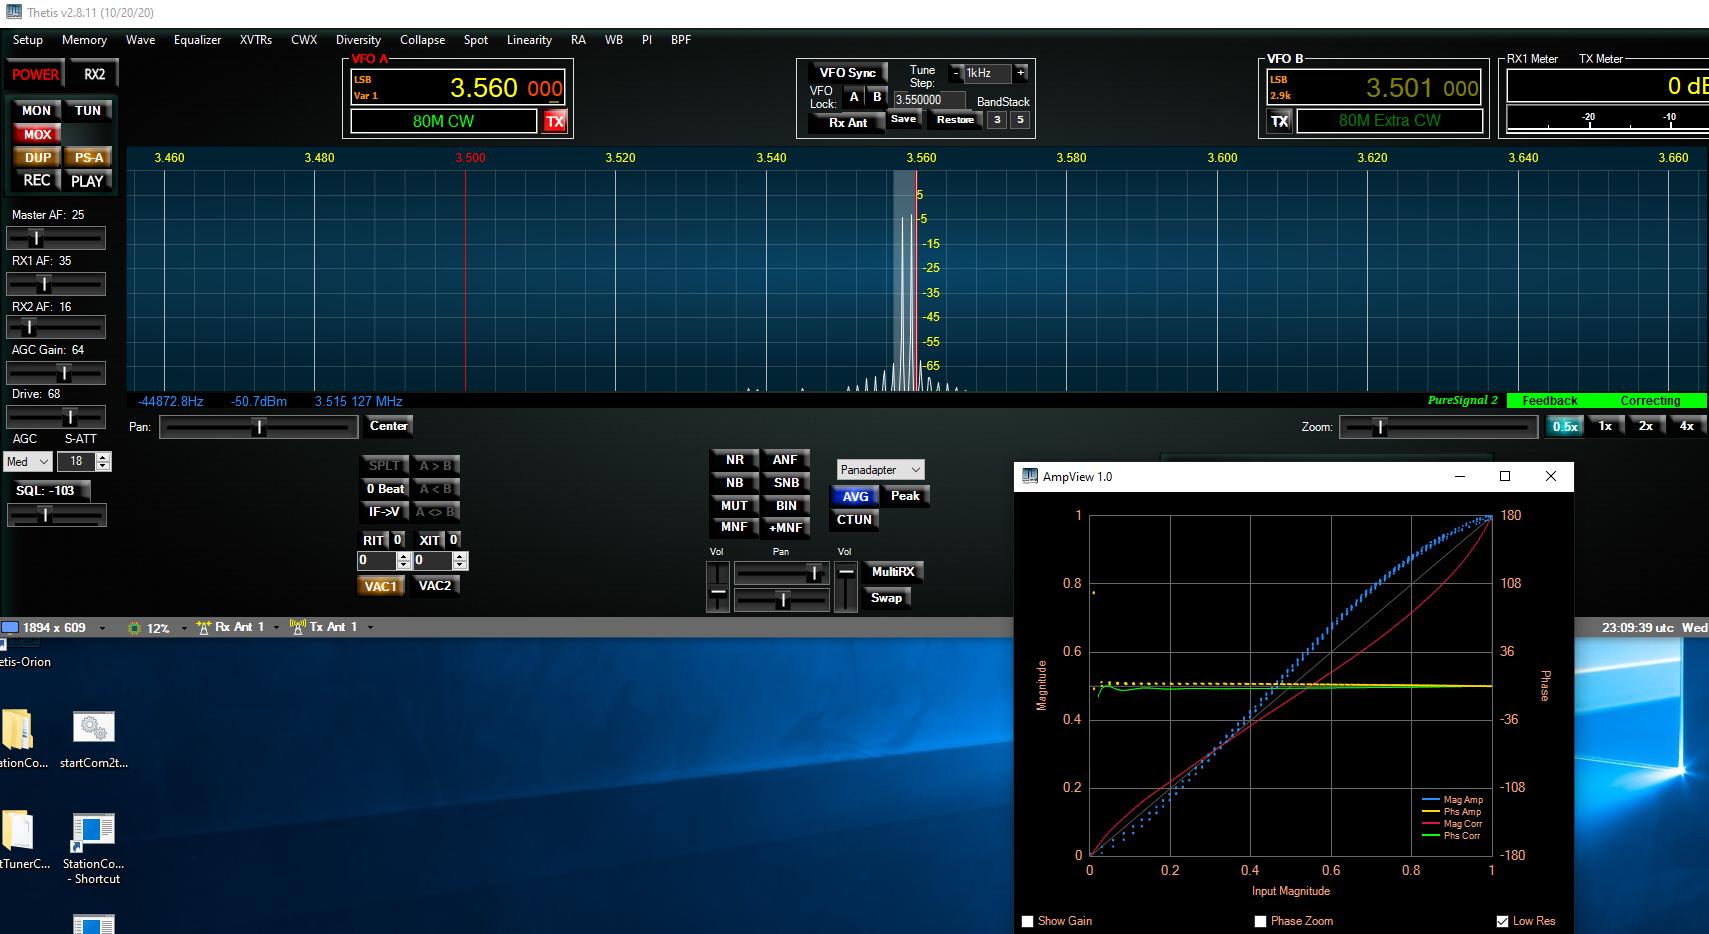This screenshot has height=934, width=1709.
Task: Click the display resolution monitor icon
Action: 11,627
